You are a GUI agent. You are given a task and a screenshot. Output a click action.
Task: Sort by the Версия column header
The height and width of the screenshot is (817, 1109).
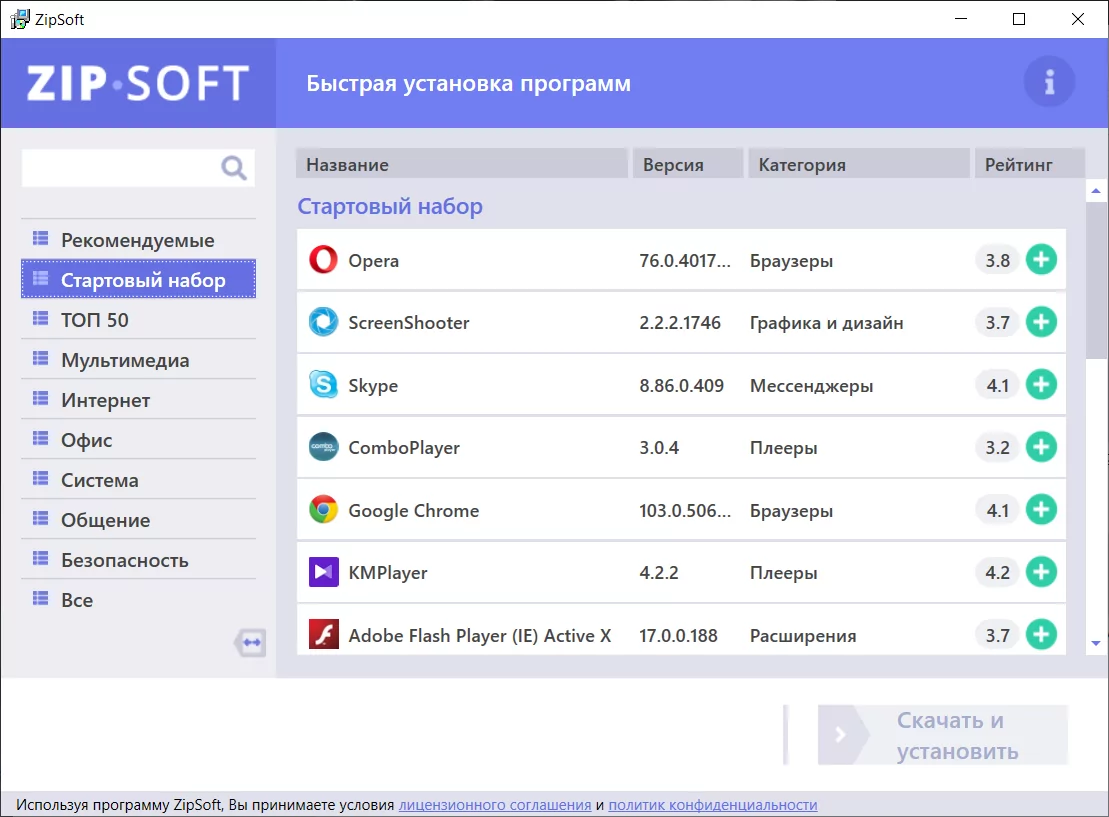tap(687, 164)
